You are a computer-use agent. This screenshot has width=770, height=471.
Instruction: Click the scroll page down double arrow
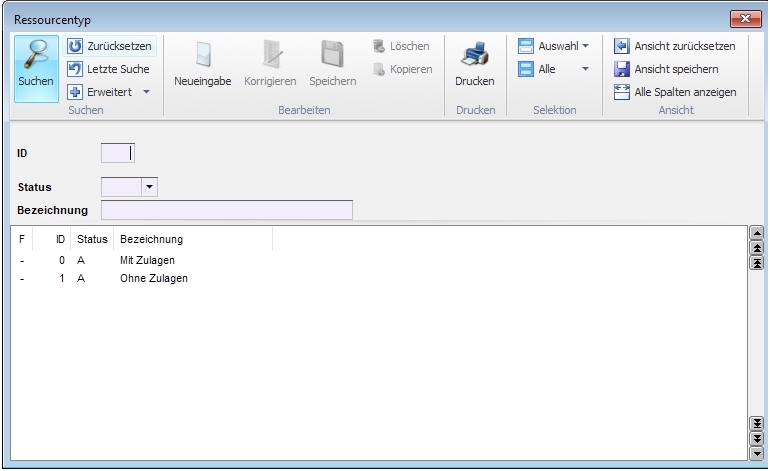pyautogui.click(x=757, y=438)
